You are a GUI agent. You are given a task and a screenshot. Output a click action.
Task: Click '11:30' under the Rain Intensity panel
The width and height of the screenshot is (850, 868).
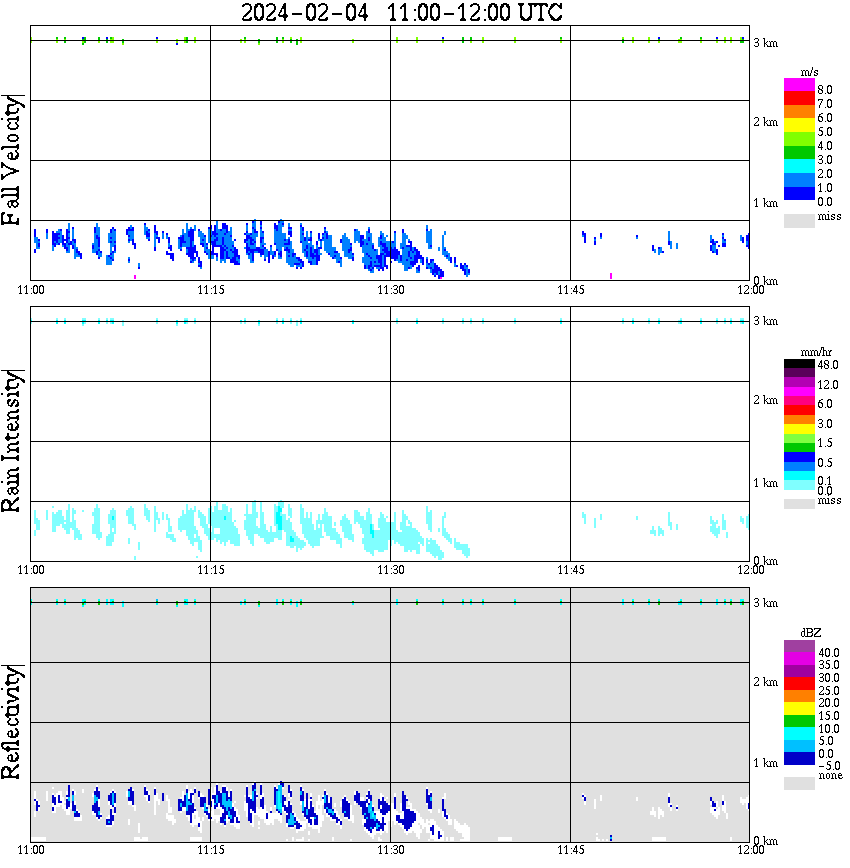tap(391, 570)
